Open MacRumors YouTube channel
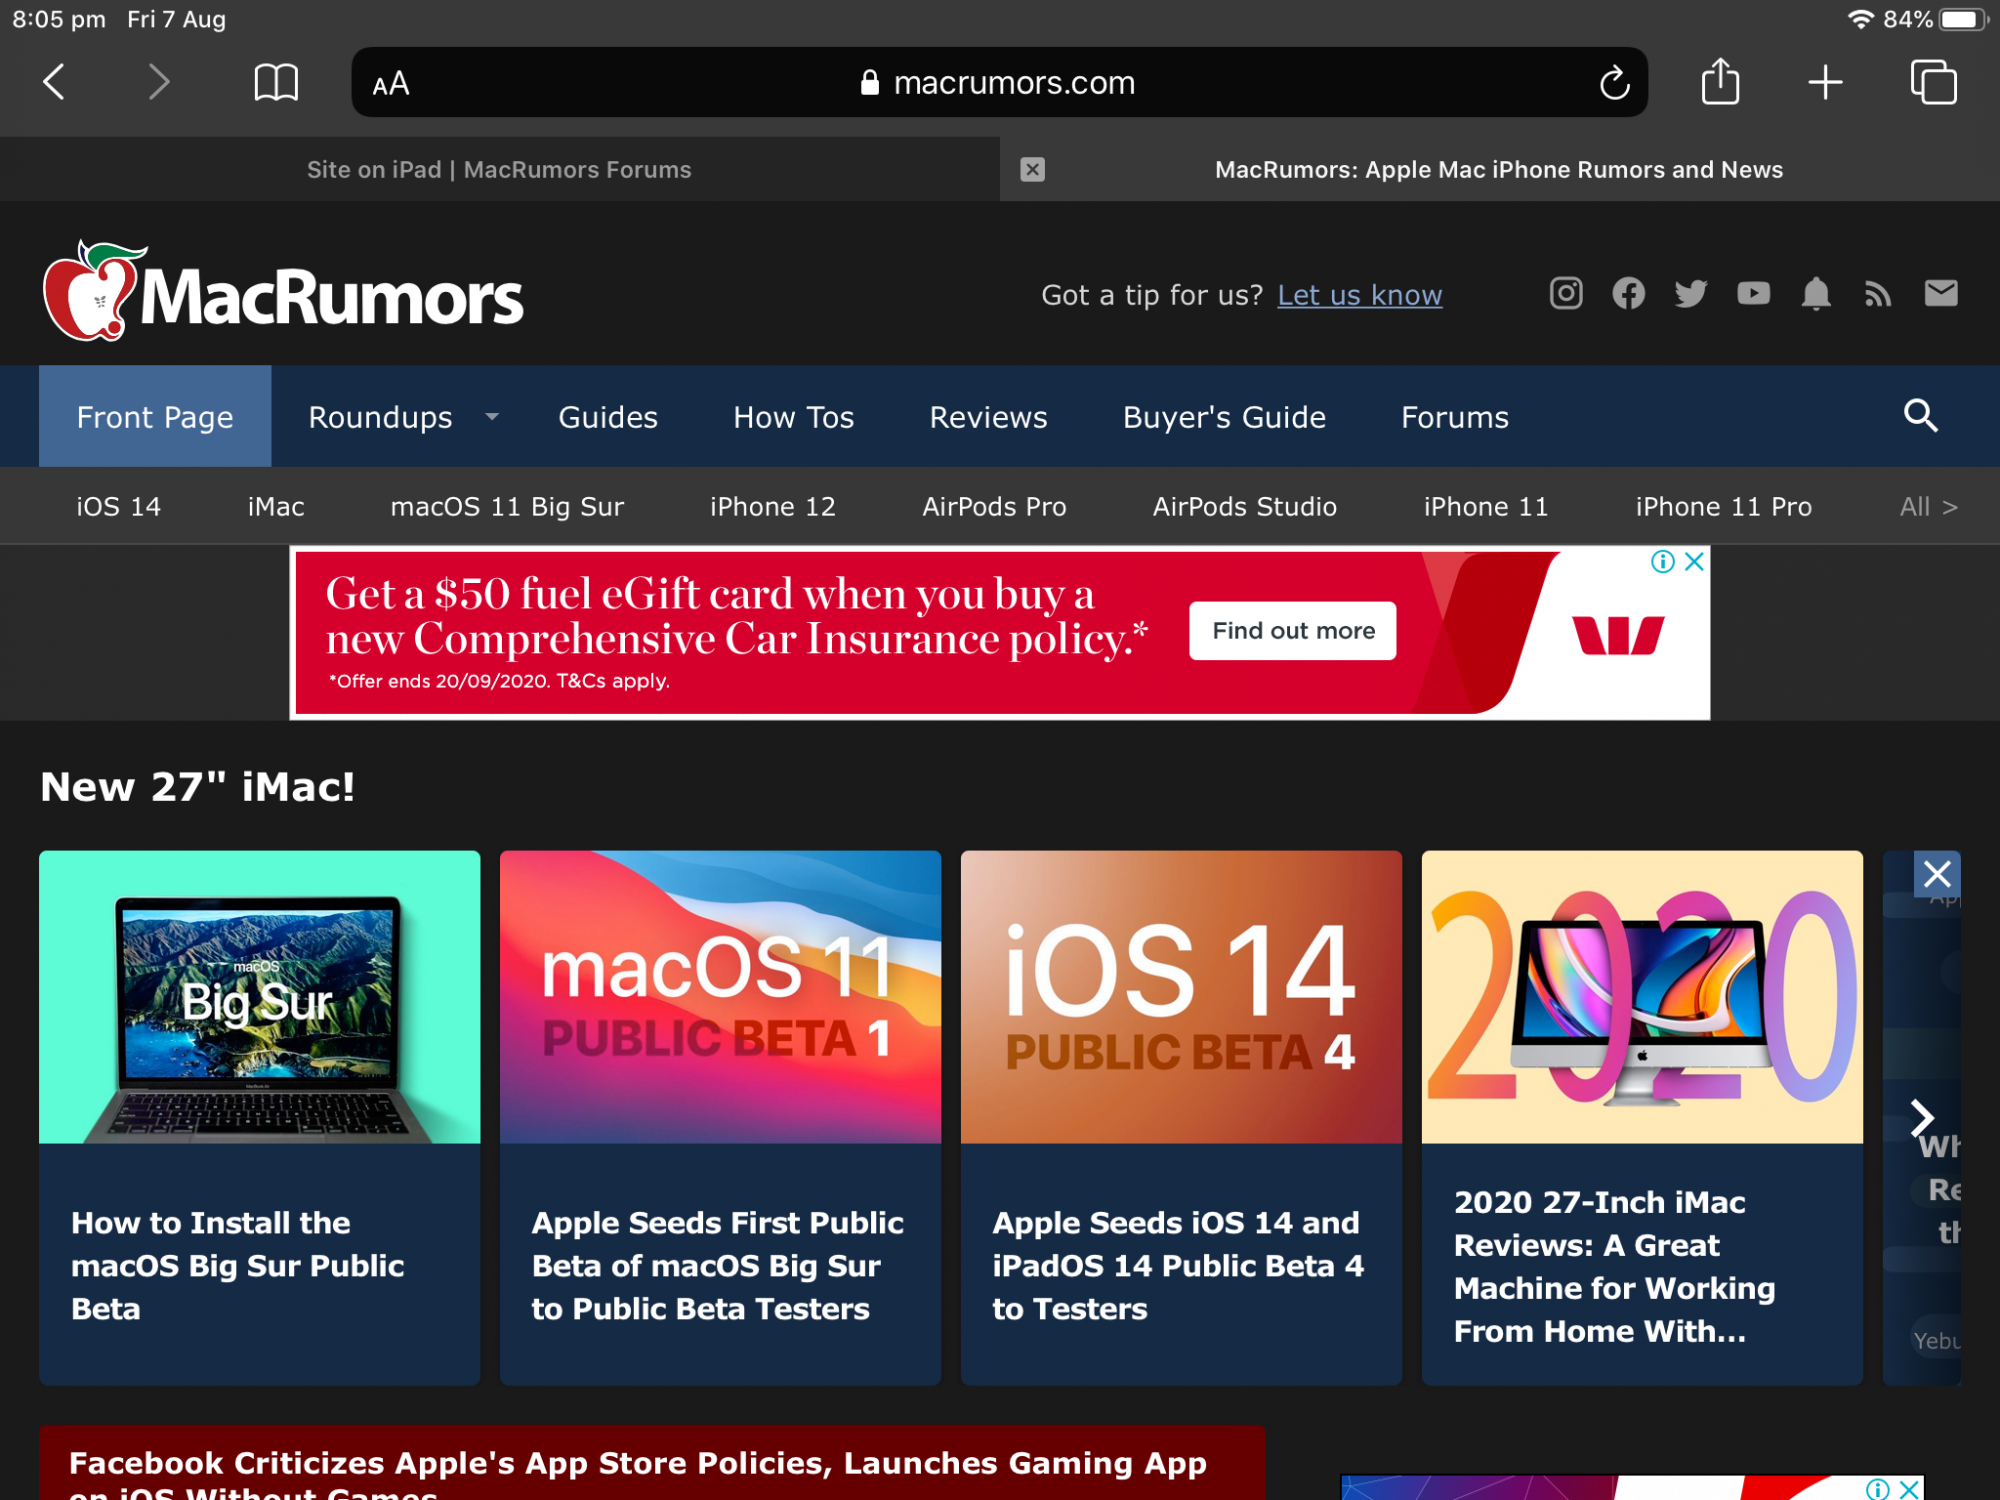Viewport: 2000px width, 1500px height. (x=1753, y=293)
